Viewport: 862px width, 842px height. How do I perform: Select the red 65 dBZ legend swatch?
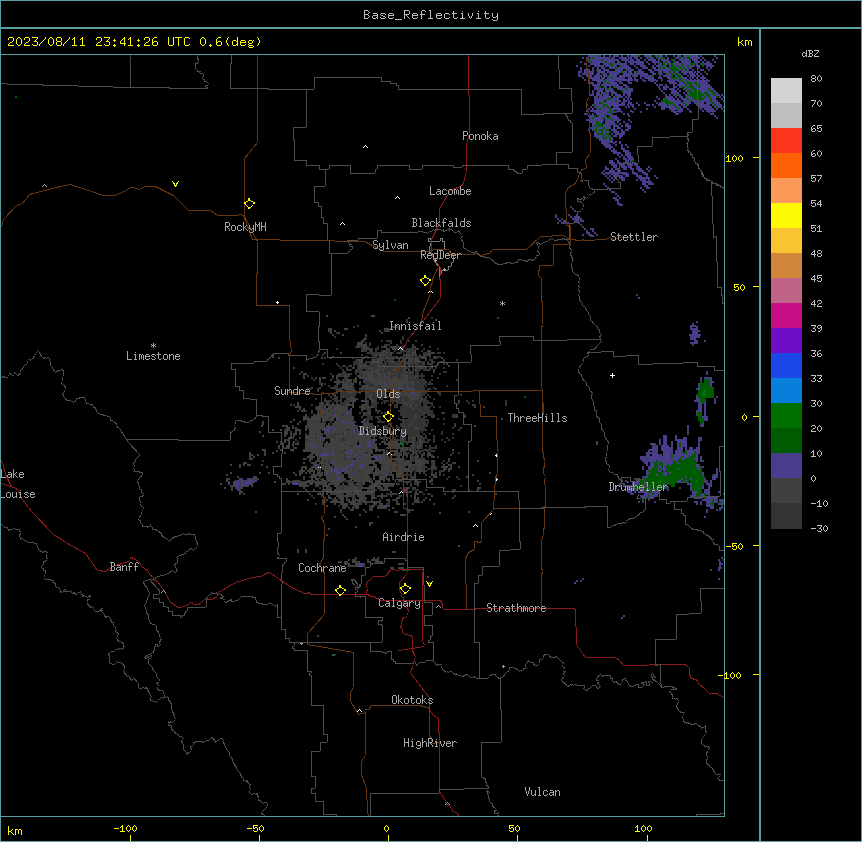(x=786, y=140)
